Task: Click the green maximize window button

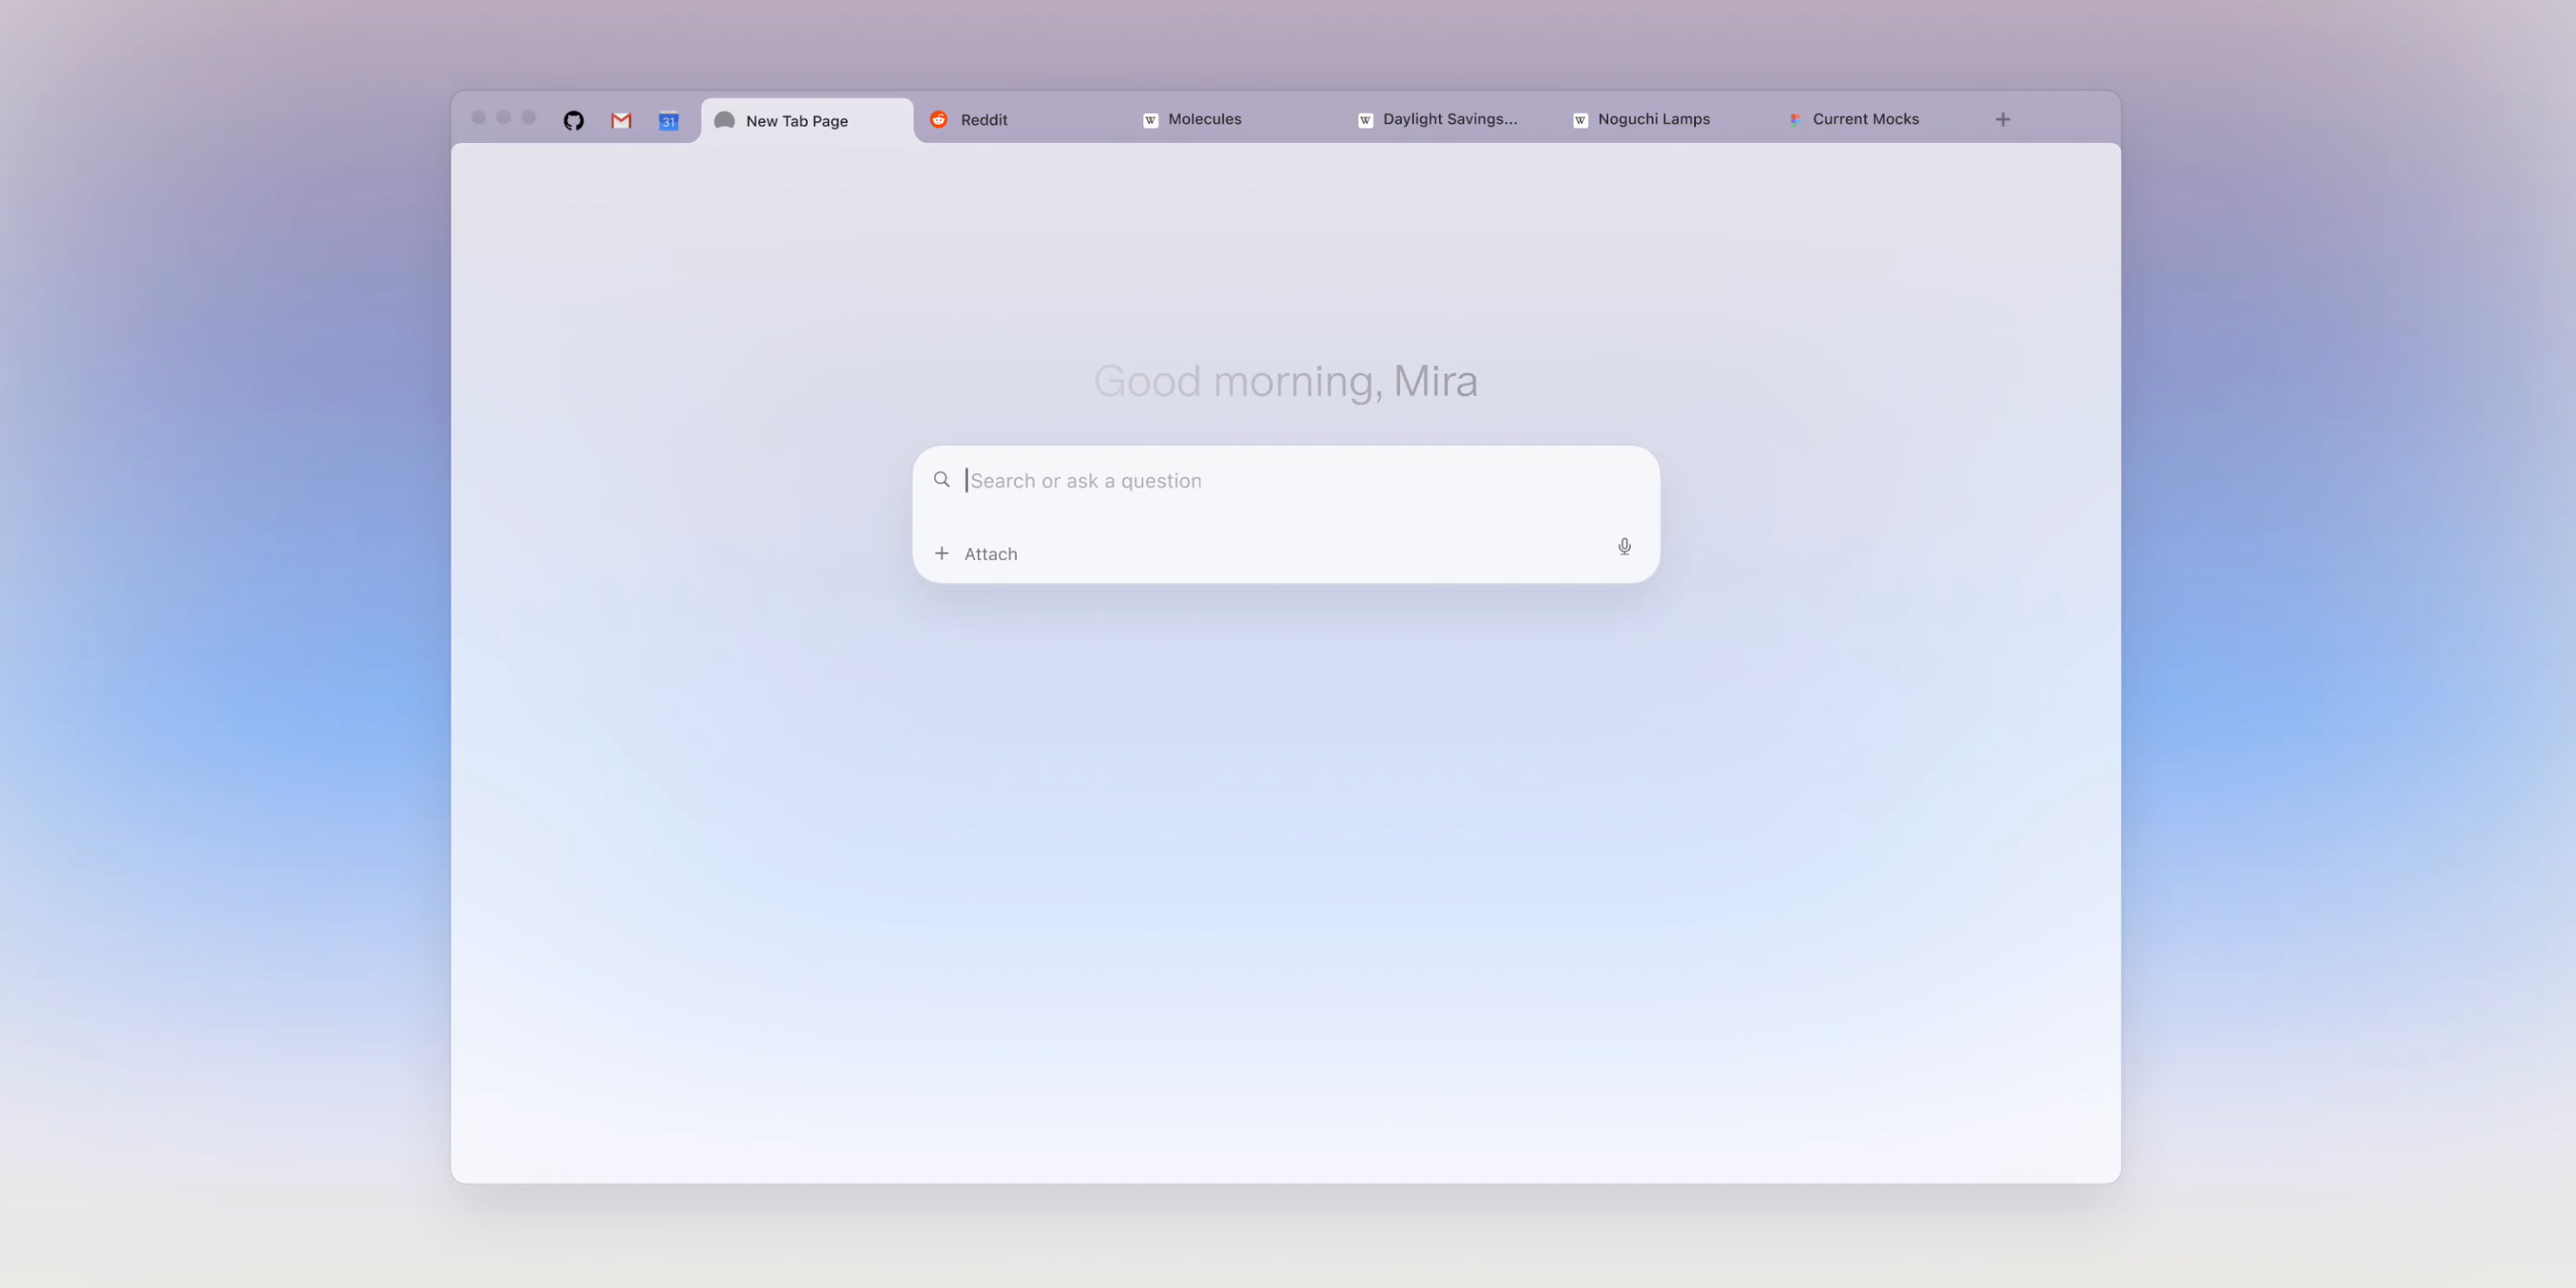Action: click(529, 117)
